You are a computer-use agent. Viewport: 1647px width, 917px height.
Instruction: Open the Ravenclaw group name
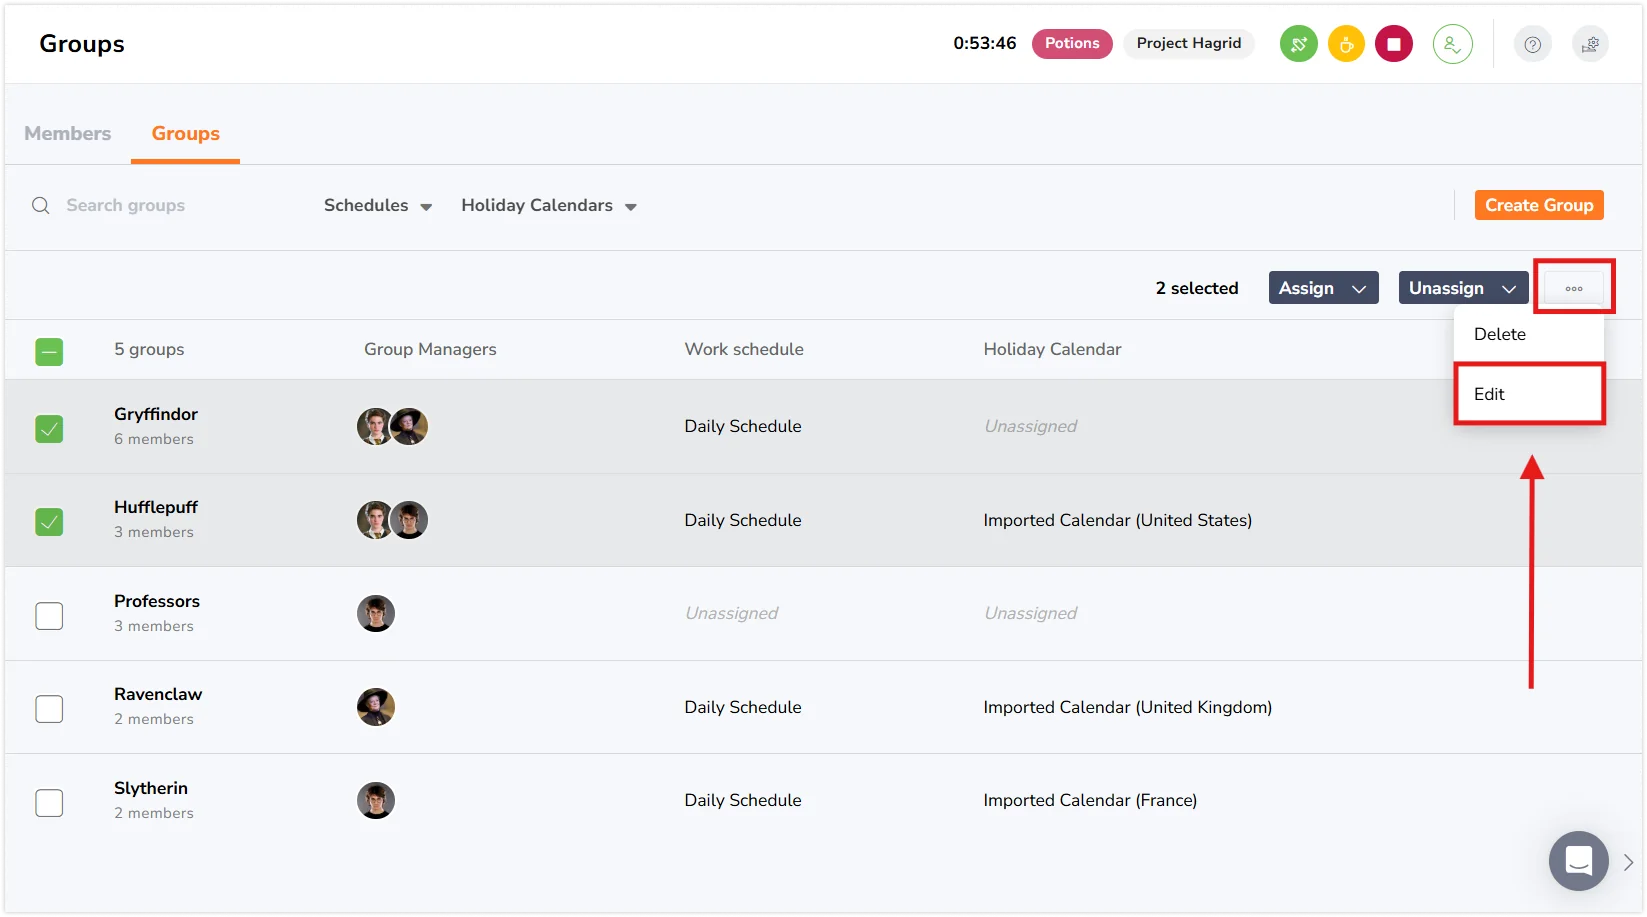point(158,694)
